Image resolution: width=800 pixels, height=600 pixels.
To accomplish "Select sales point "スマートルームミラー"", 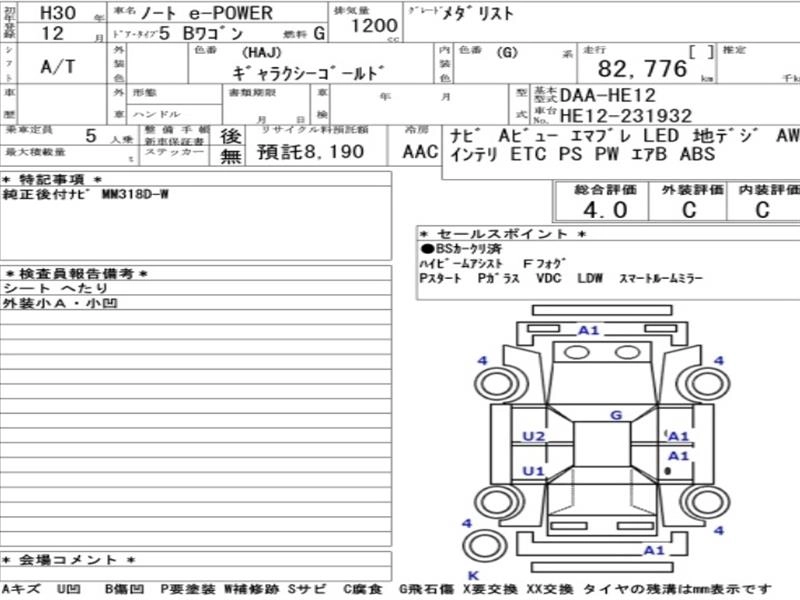I will [661, 279].
